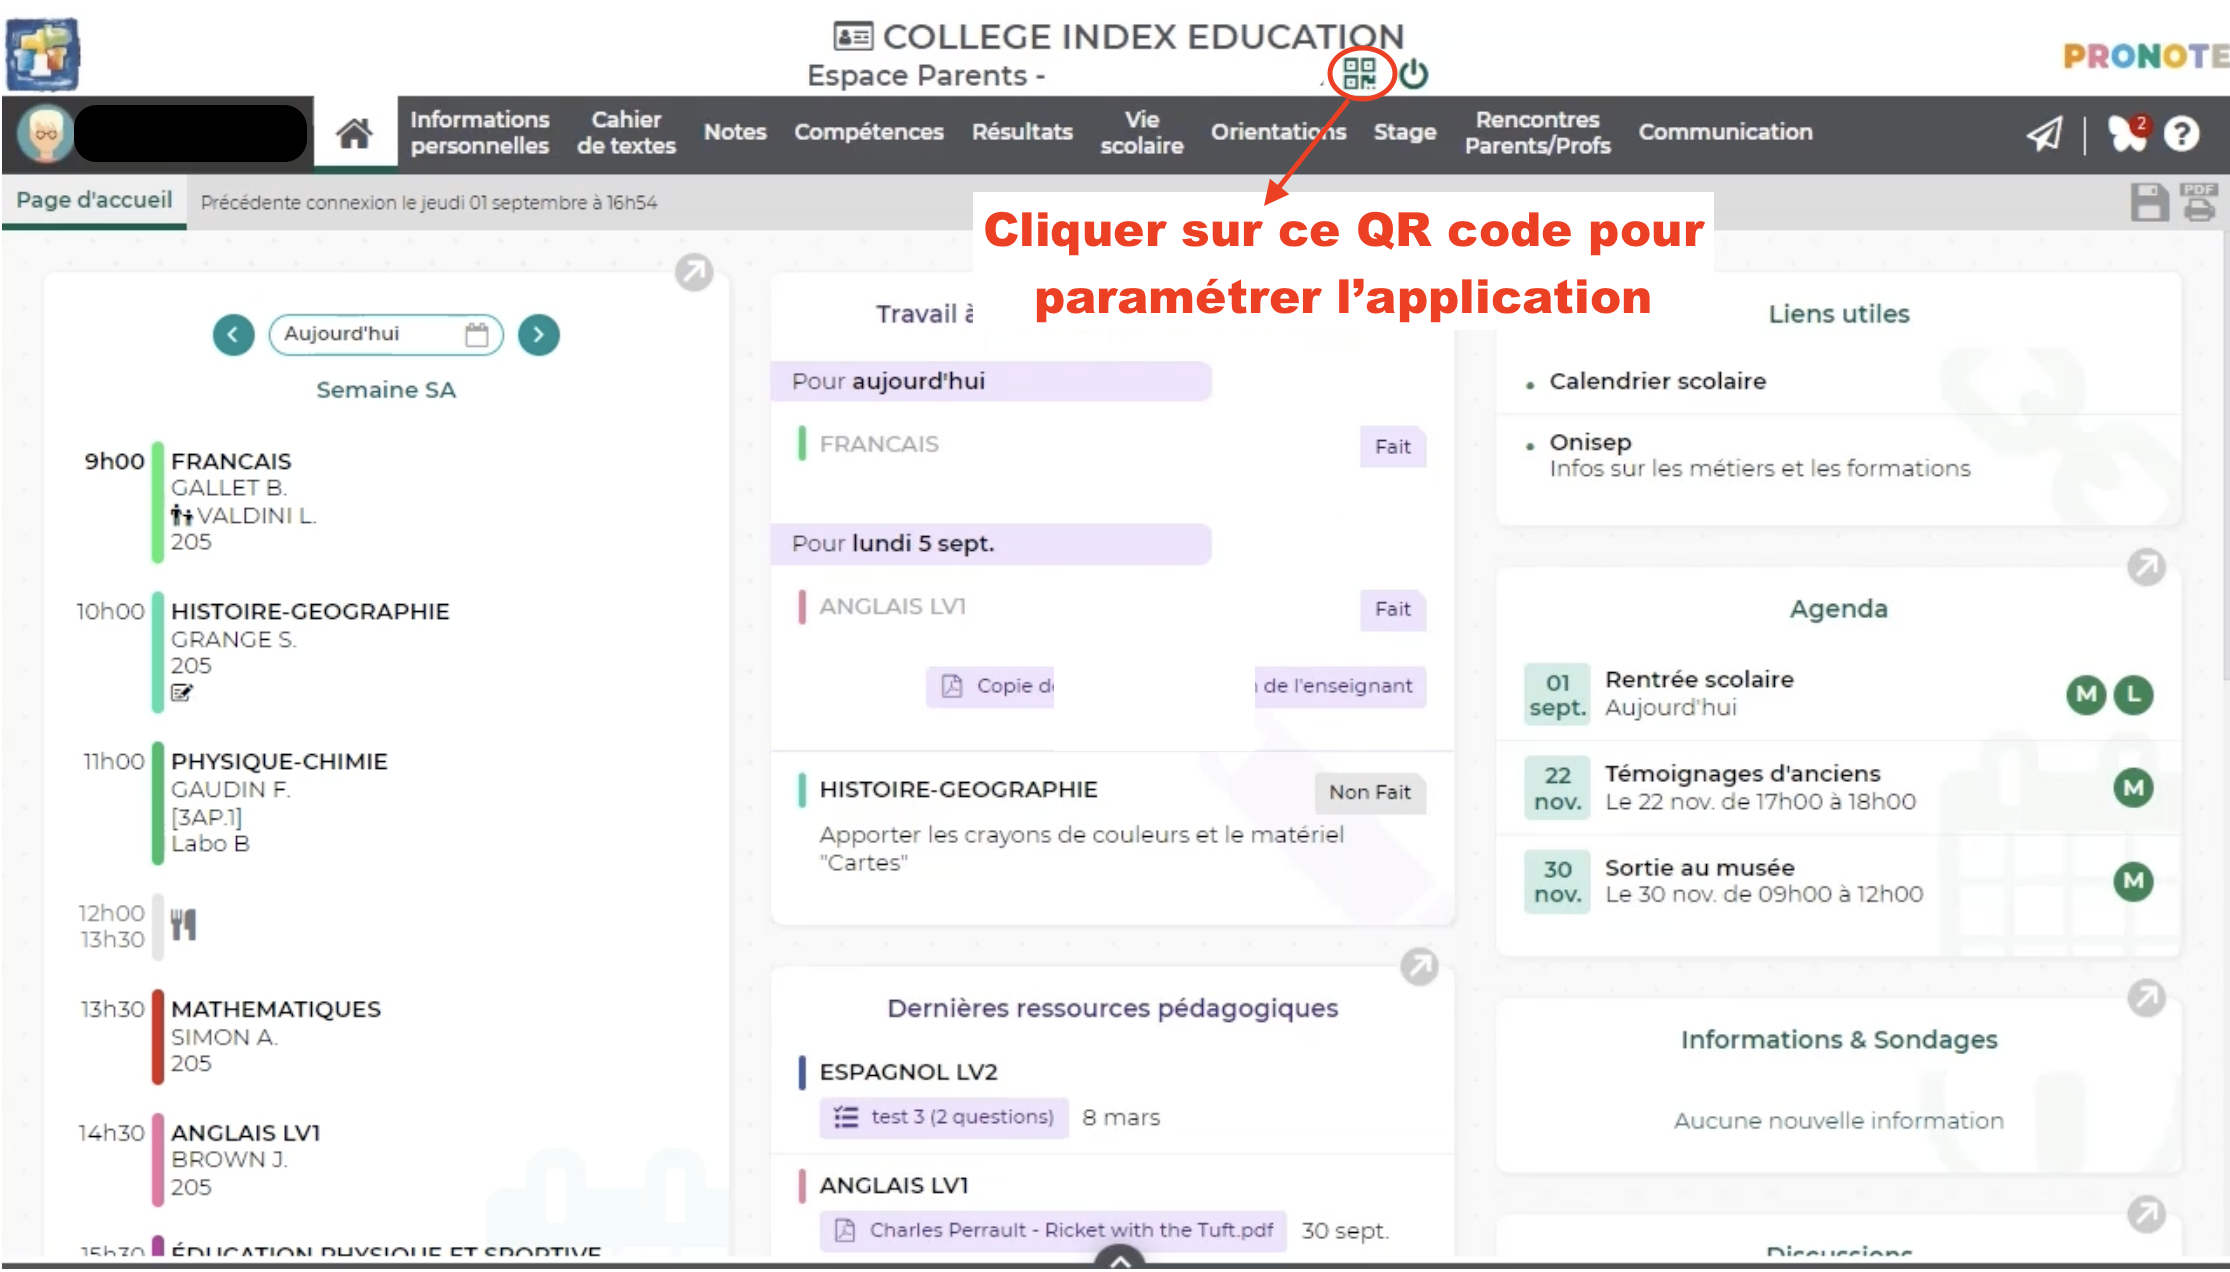Click Semaine SA label

tap(386, 390)
